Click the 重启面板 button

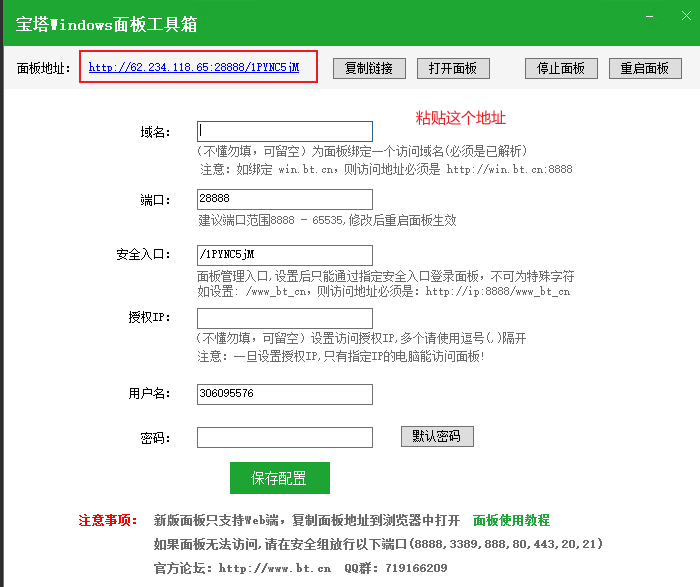point(645,68)
